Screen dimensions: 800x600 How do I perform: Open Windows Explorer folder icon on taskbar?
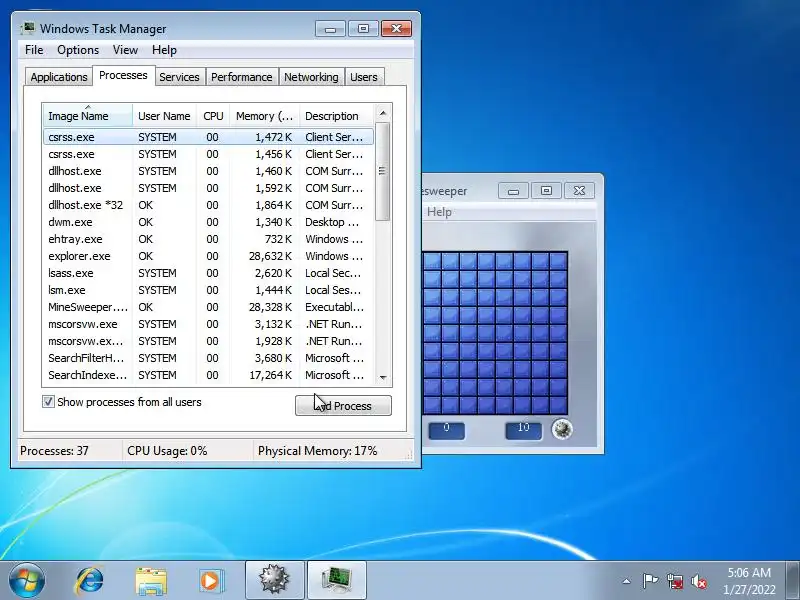click(x=151, y=581)
